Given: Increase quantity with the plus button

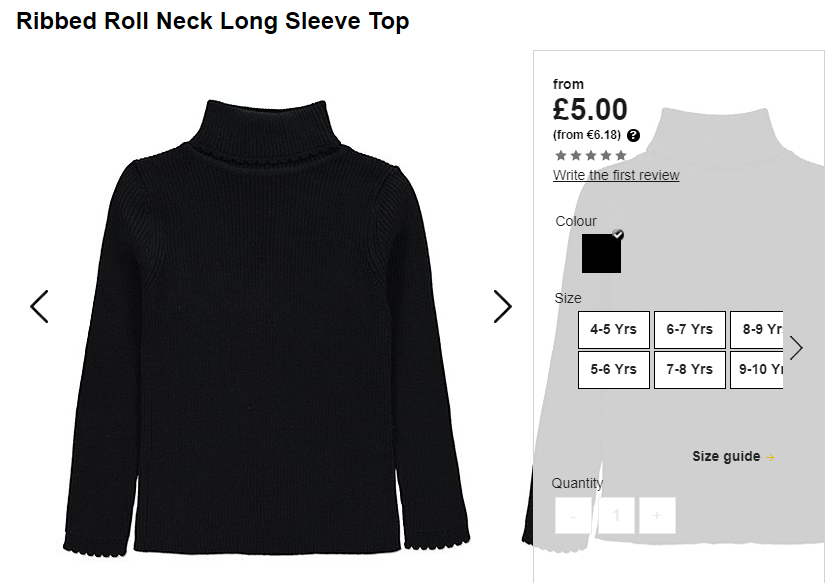Looking at the screenshot, I should pos(657,515).
